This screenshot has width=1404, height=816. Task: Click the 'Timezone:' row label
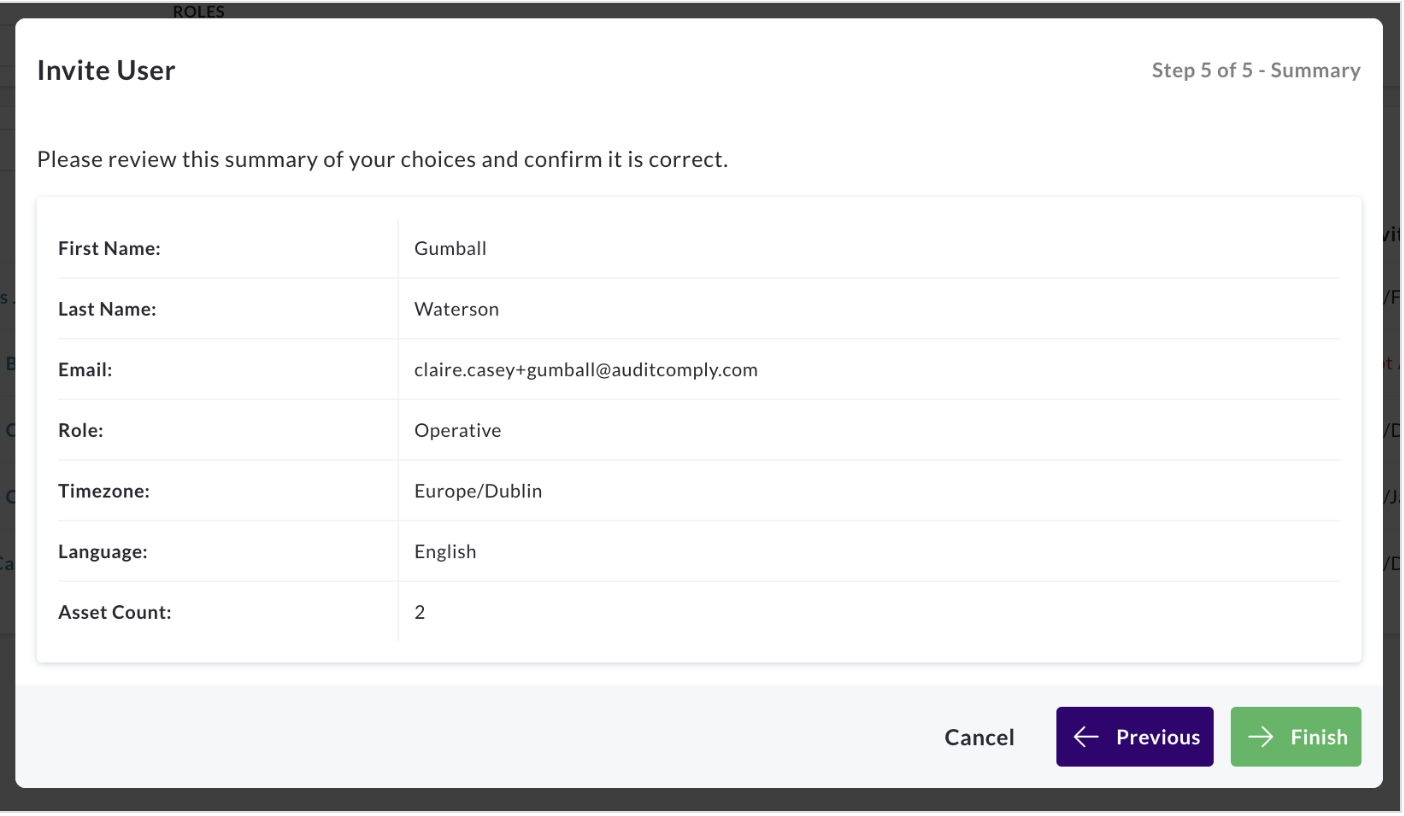[104, 492]
